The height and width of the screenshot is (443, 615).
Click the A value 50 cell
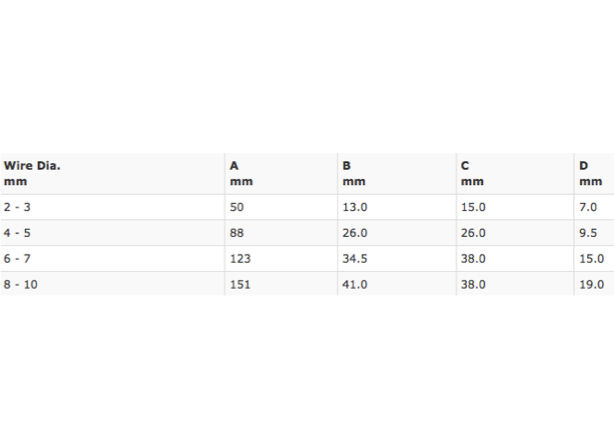(x=237, y=207)
